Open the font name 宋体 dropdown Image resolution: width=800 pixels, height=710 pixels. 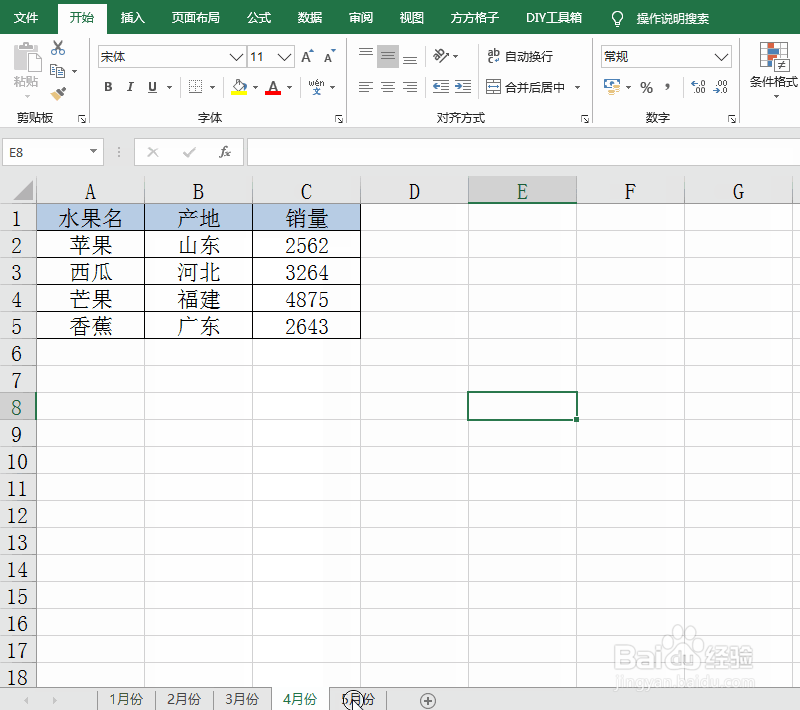(x=236, y=57)
